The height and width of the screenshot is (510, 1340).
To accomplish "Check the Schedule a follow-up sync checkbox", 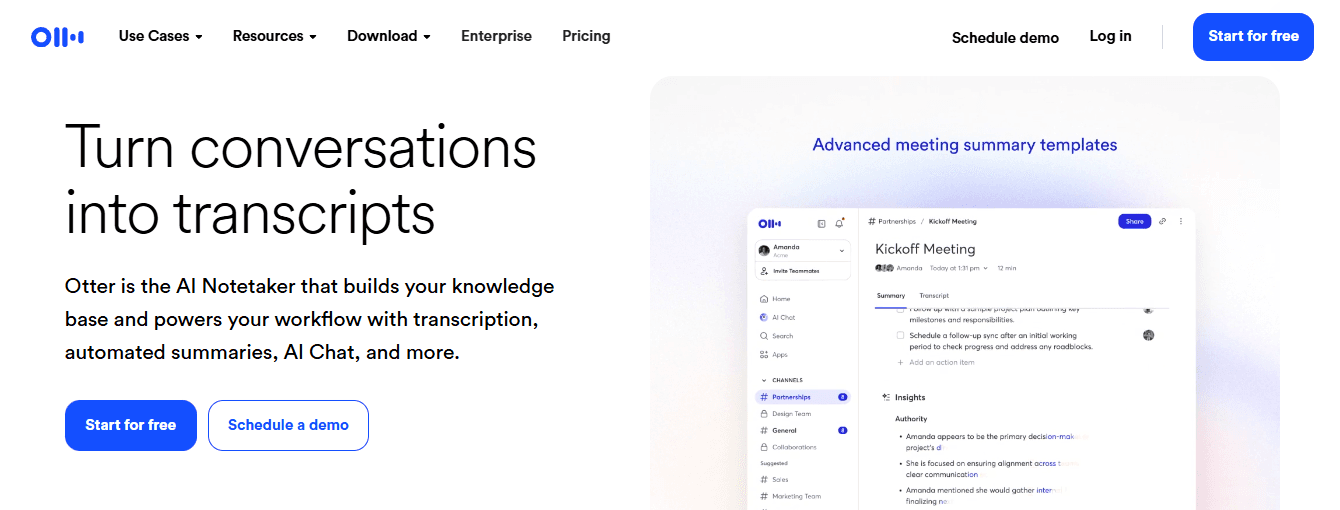I will click(x=901, y=336).
